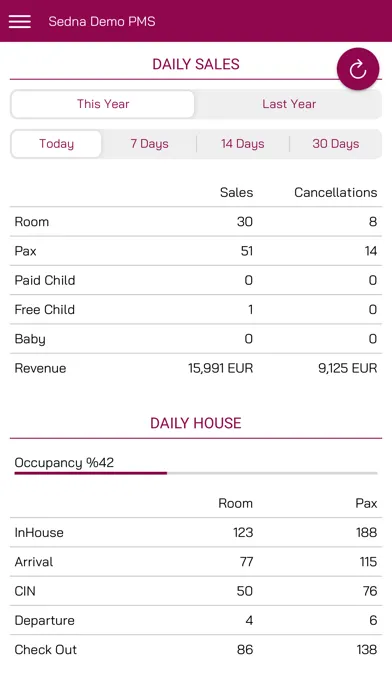Tap the Arrival row in Daily House
This screenshot has width=392, height=696.
pos(196,562)
